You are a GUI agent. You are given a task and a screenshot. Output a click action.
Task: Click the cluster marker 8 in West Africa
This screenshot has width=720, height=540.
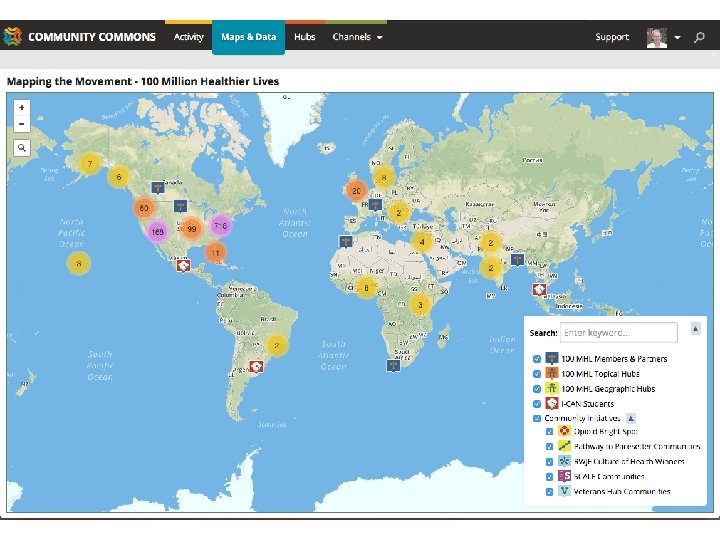(366, 288)
